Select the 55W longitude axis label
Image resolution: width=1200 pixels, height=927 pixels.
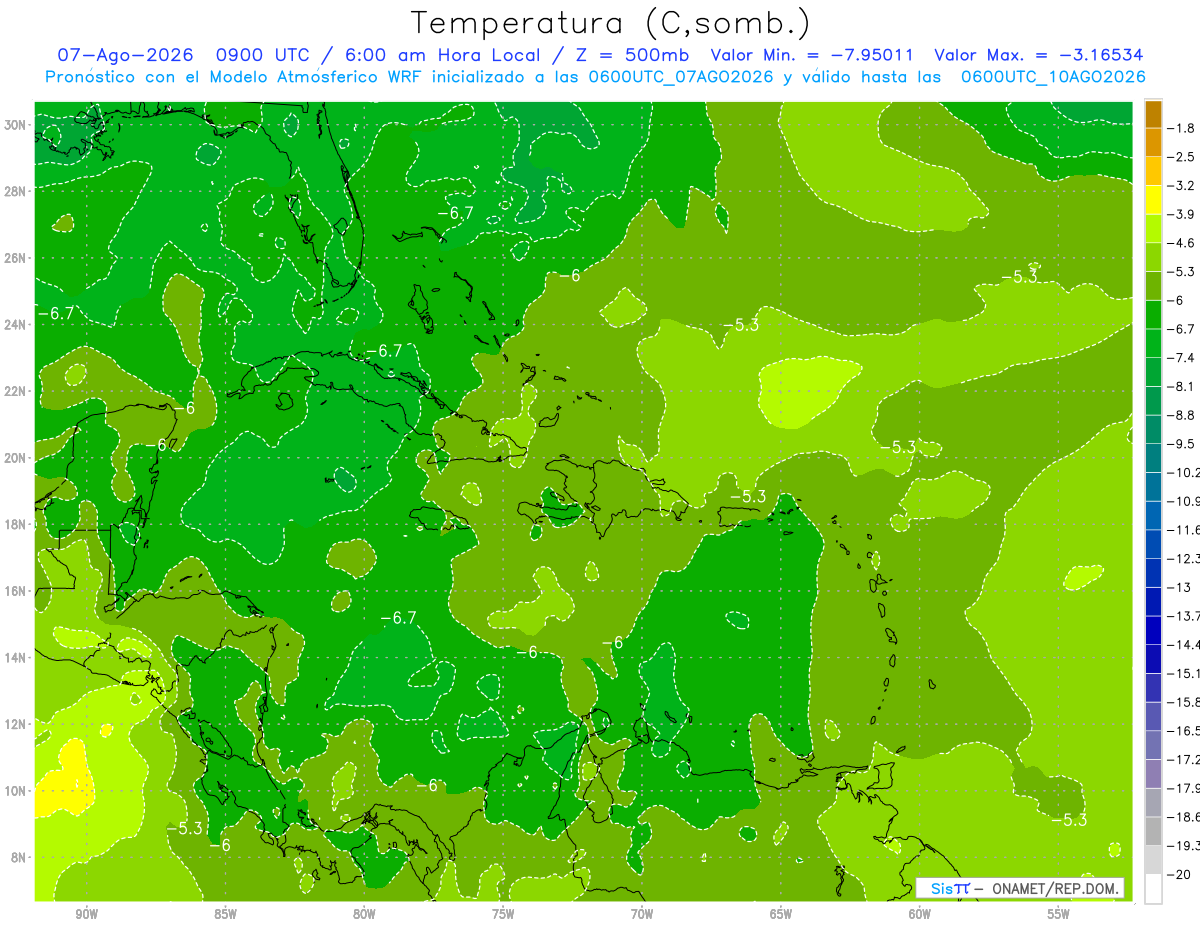[1059, 914]
